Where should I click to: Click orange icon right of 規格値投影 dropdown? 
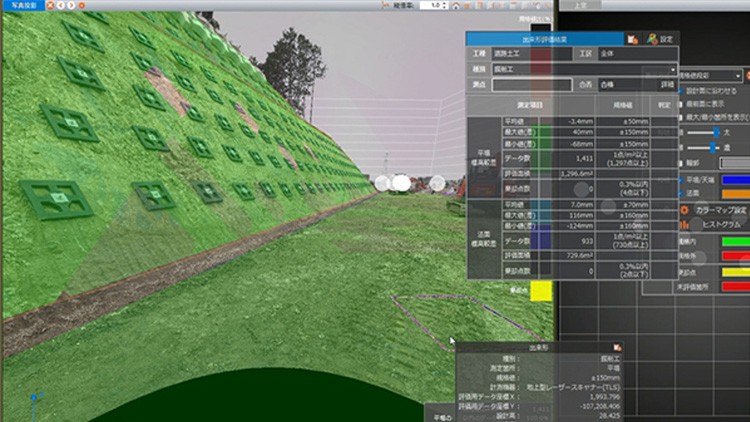[x=748, y=76]
